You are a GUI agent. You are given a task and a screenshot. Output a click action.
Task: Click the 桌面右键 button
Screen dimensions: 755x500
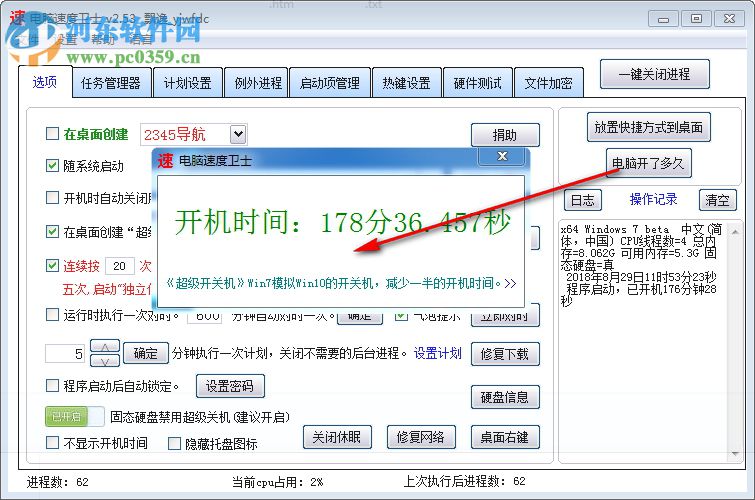tap(505, 437)
